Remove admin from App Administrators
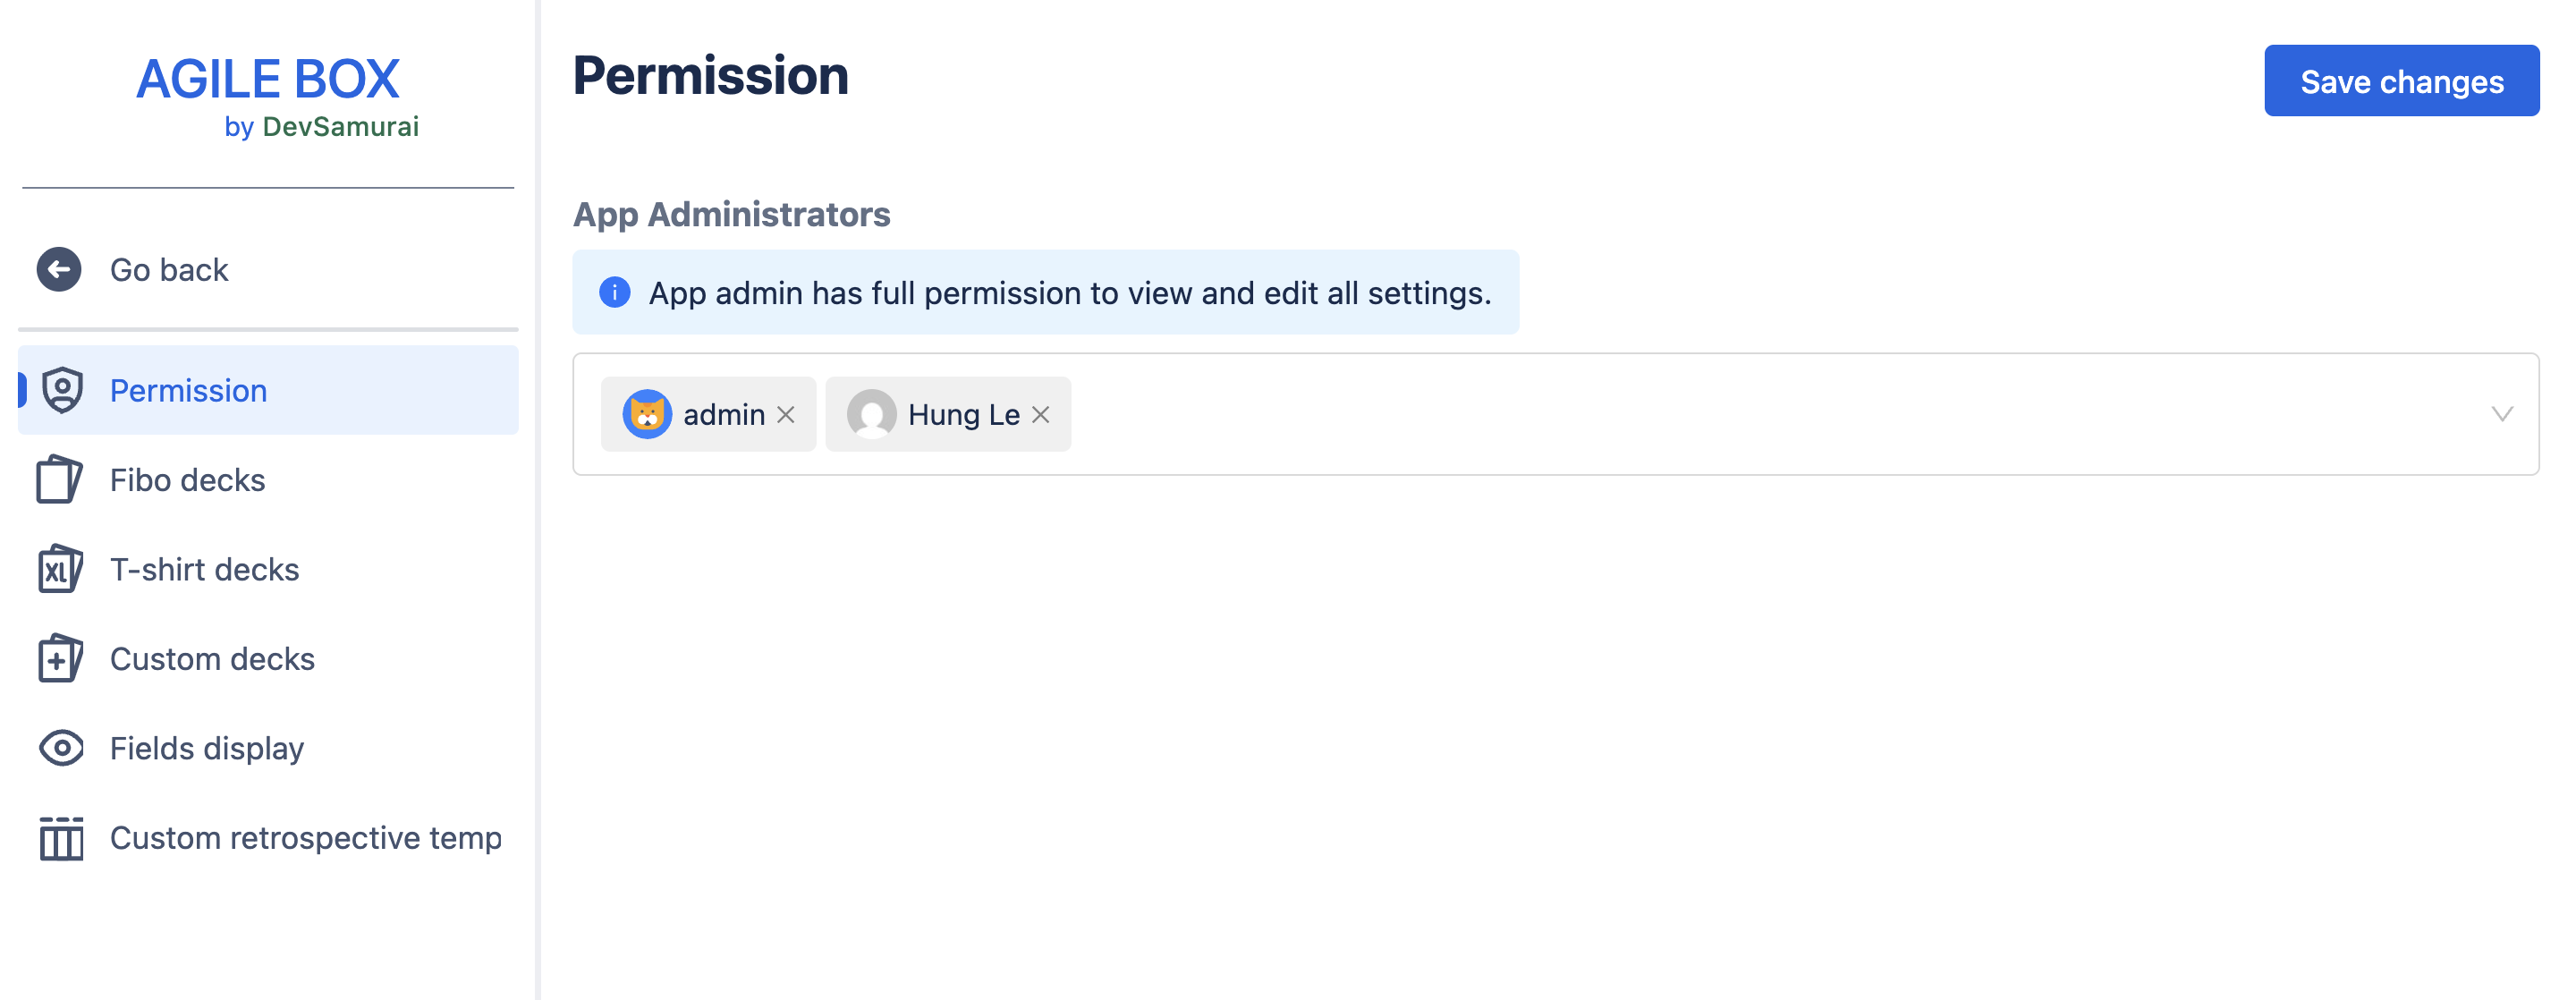 786,414
